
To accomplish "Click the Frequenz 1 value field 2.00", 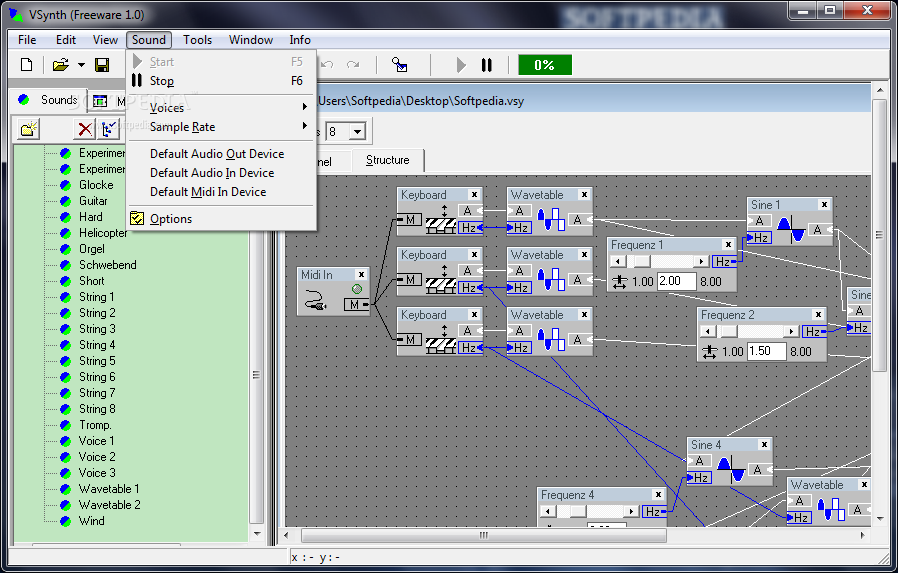I will pyautogui.click(x=676, y=281).
